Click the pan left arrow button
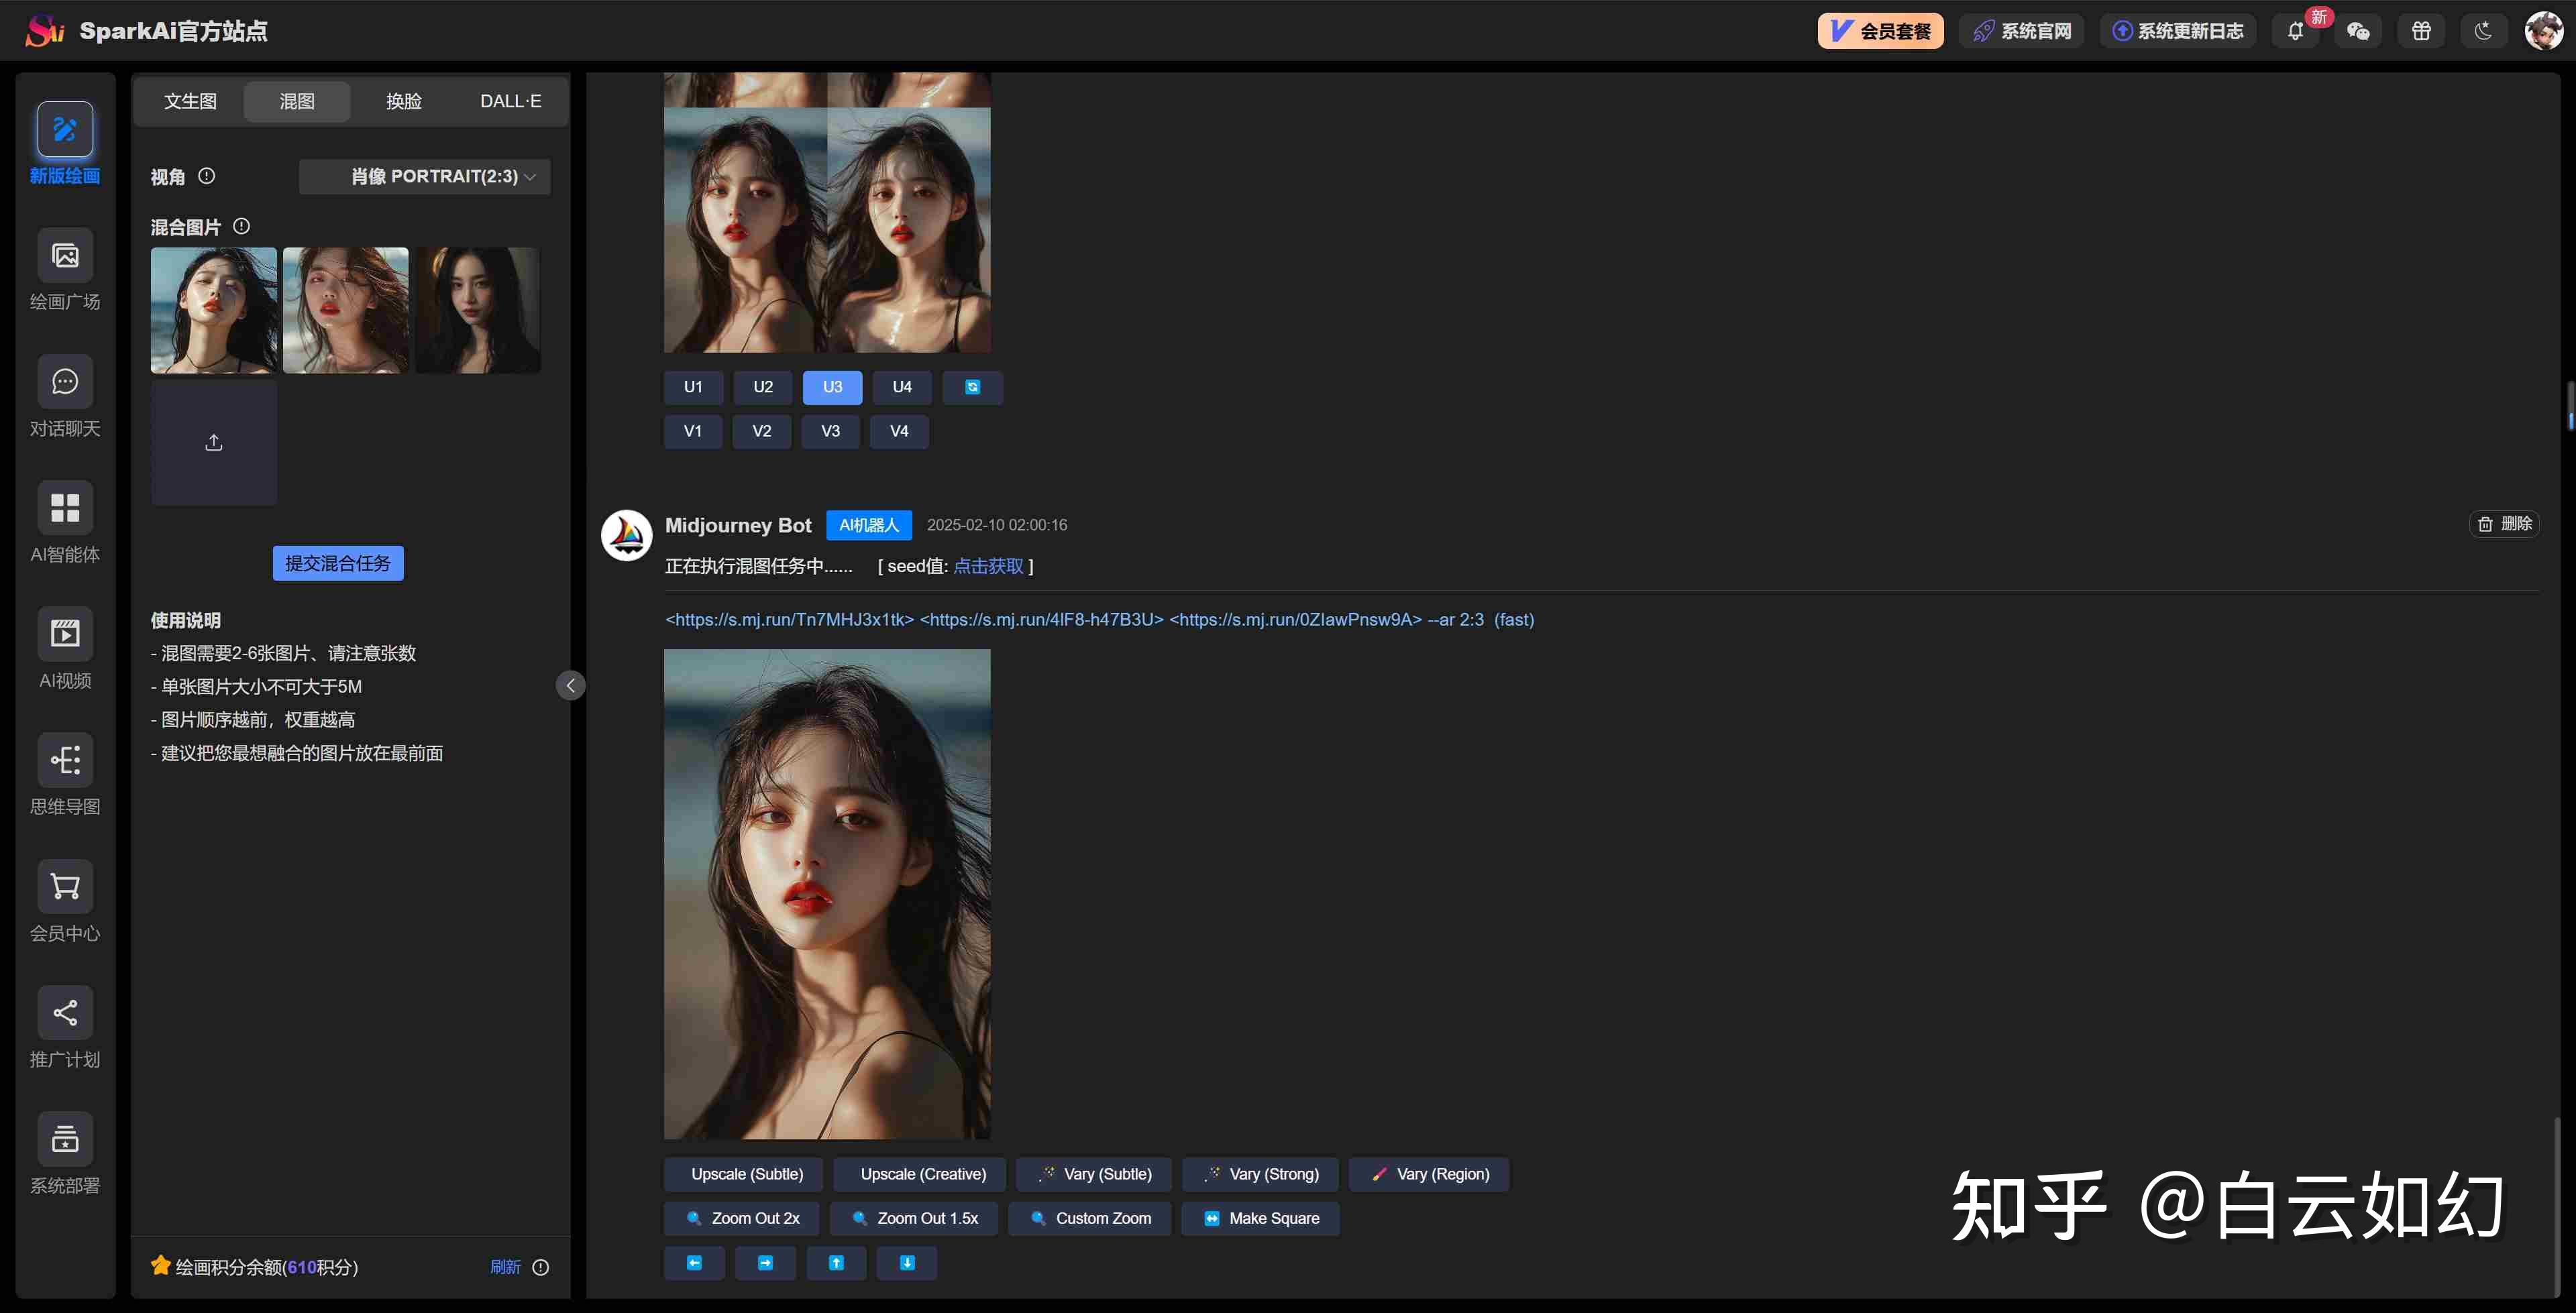This screenshot has width=2576, height=1313. 694,1263
